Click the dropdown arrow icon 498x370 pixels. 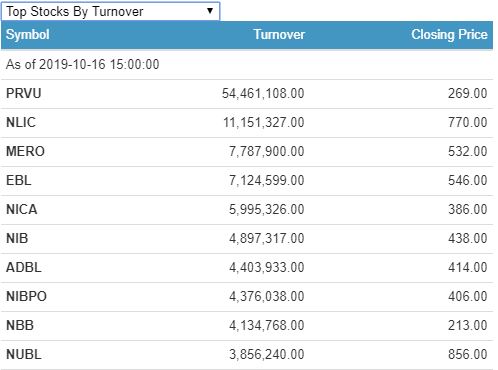tap(210, 11)
